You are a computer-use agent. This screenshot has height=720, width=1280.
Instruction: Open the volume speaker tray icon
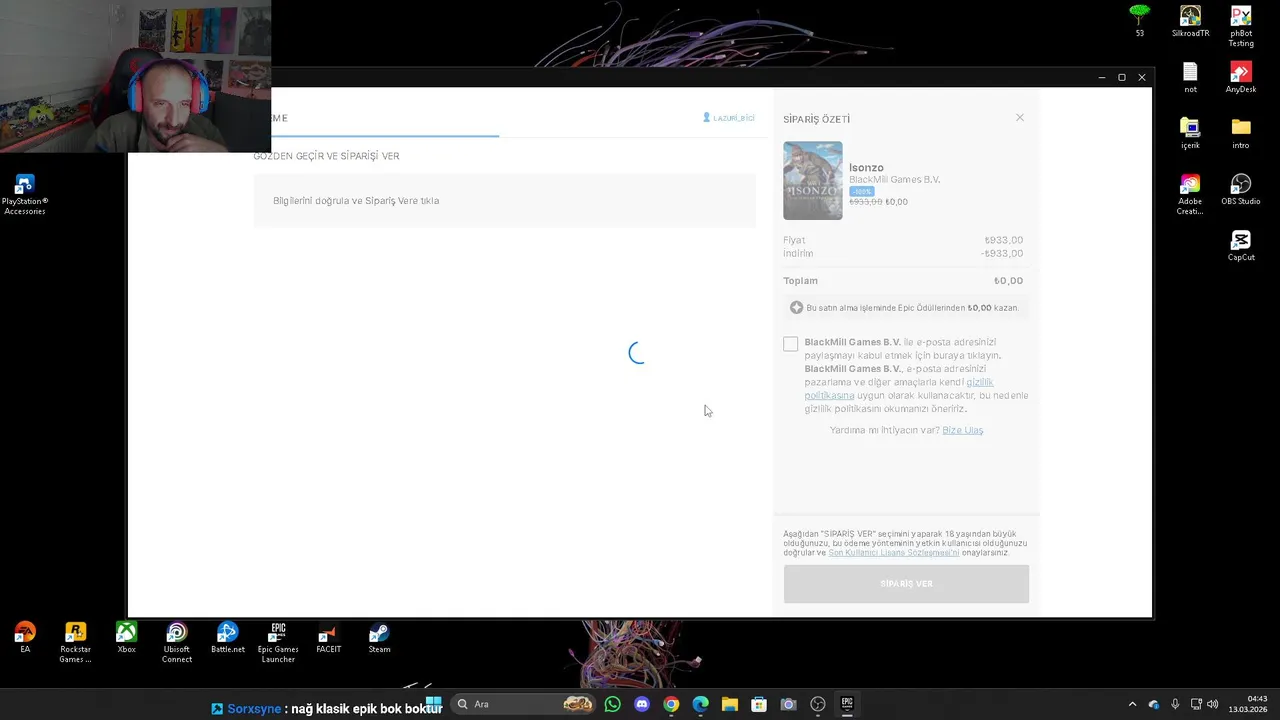(1213, 704)
